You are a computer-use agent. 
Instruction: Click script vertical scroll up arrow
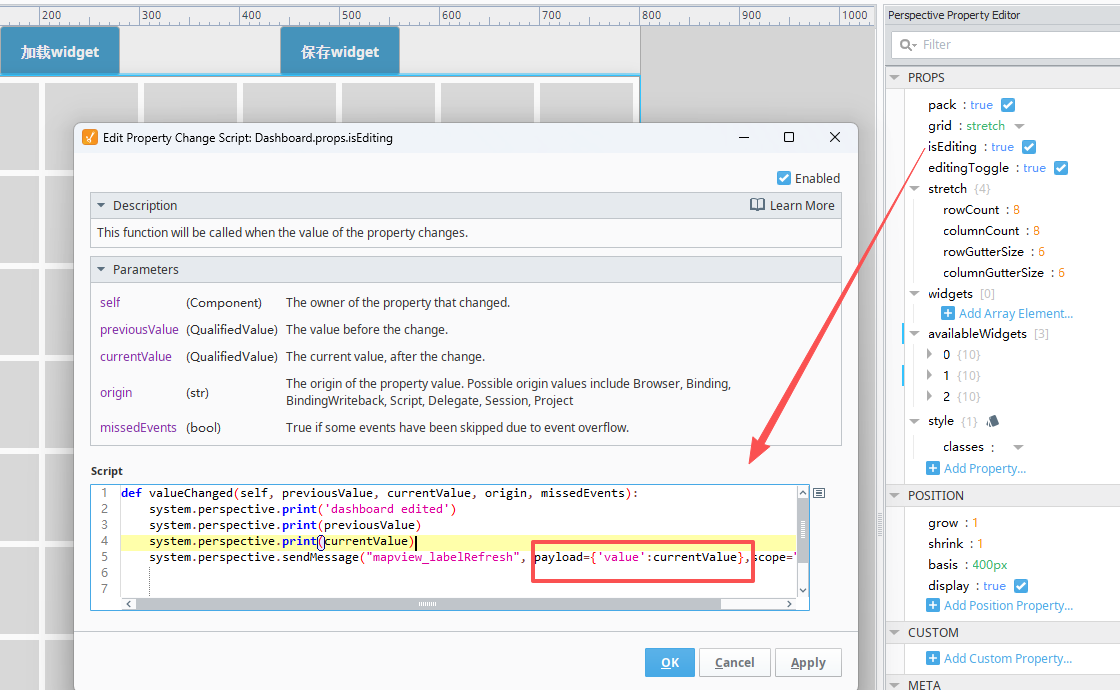coord(803,493)
